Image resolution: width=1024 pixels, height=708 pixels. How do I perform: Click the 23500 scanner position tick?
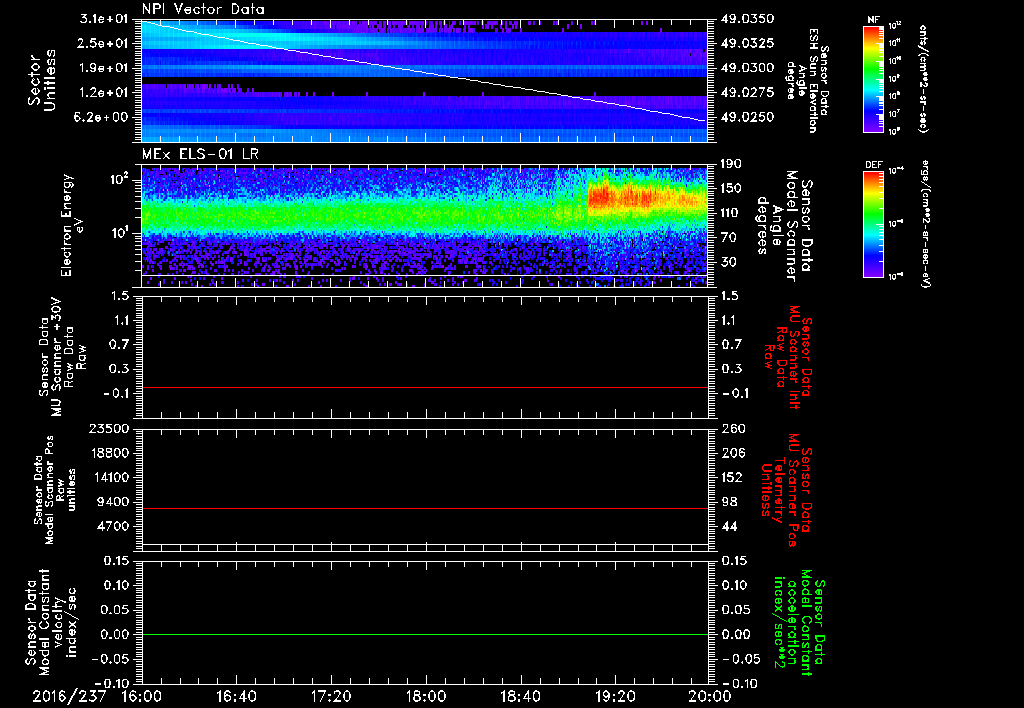109,429
